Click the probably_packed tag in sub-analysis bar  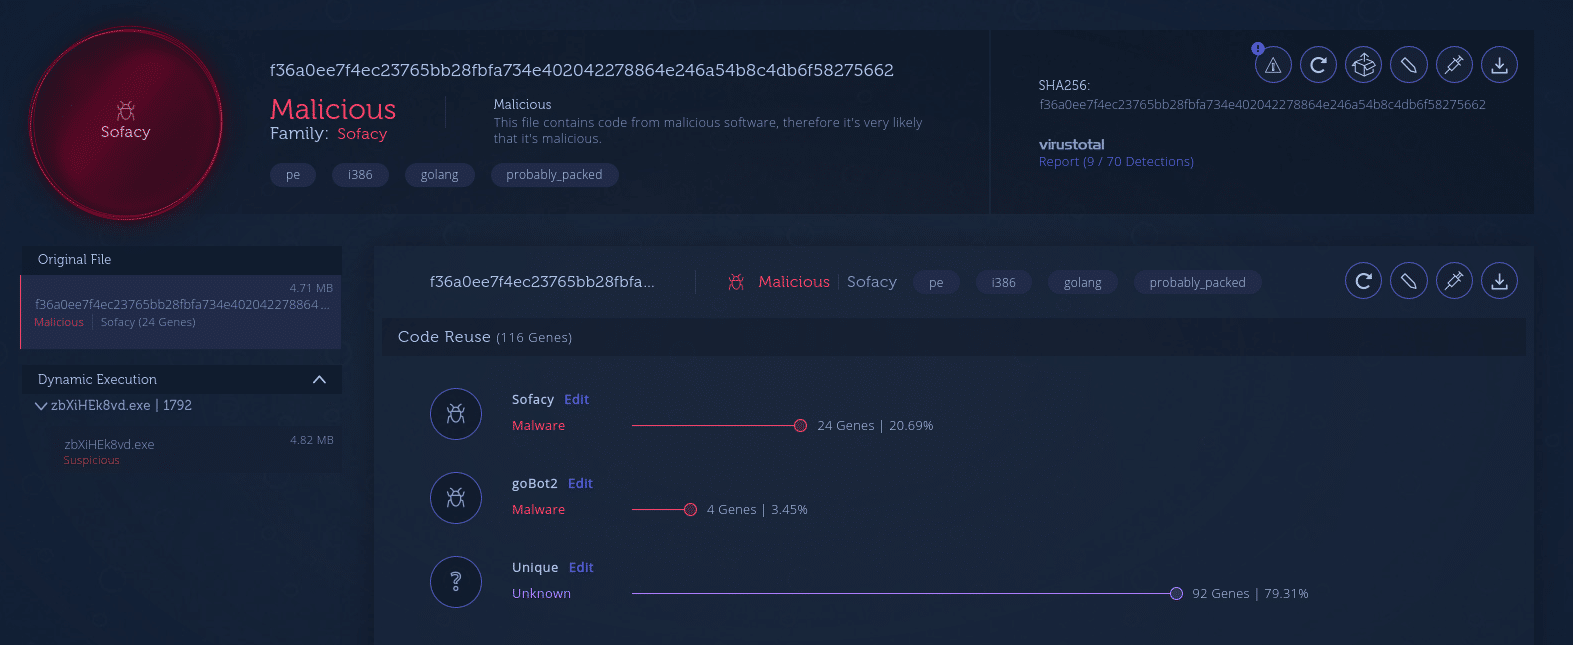(x=1198, y=283)
